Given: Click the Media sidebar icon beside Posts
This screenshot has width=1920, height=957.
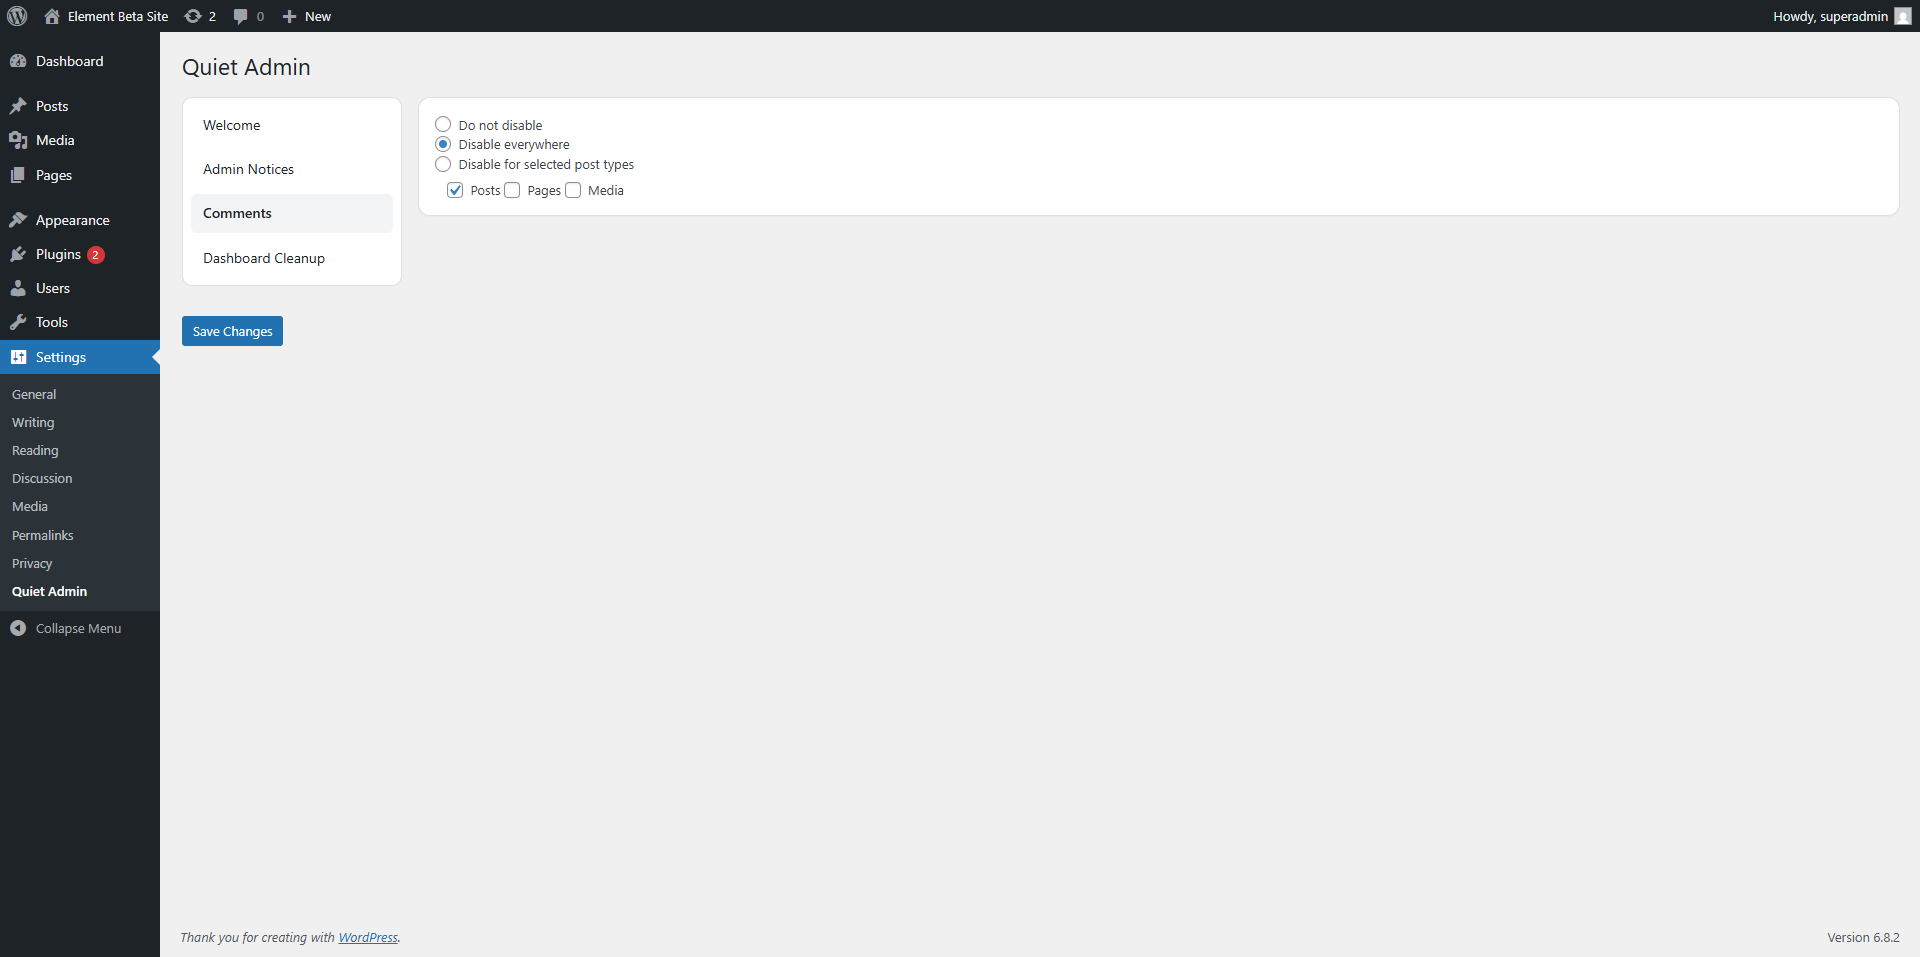Looking at the screenshot, I should (18, 140).
